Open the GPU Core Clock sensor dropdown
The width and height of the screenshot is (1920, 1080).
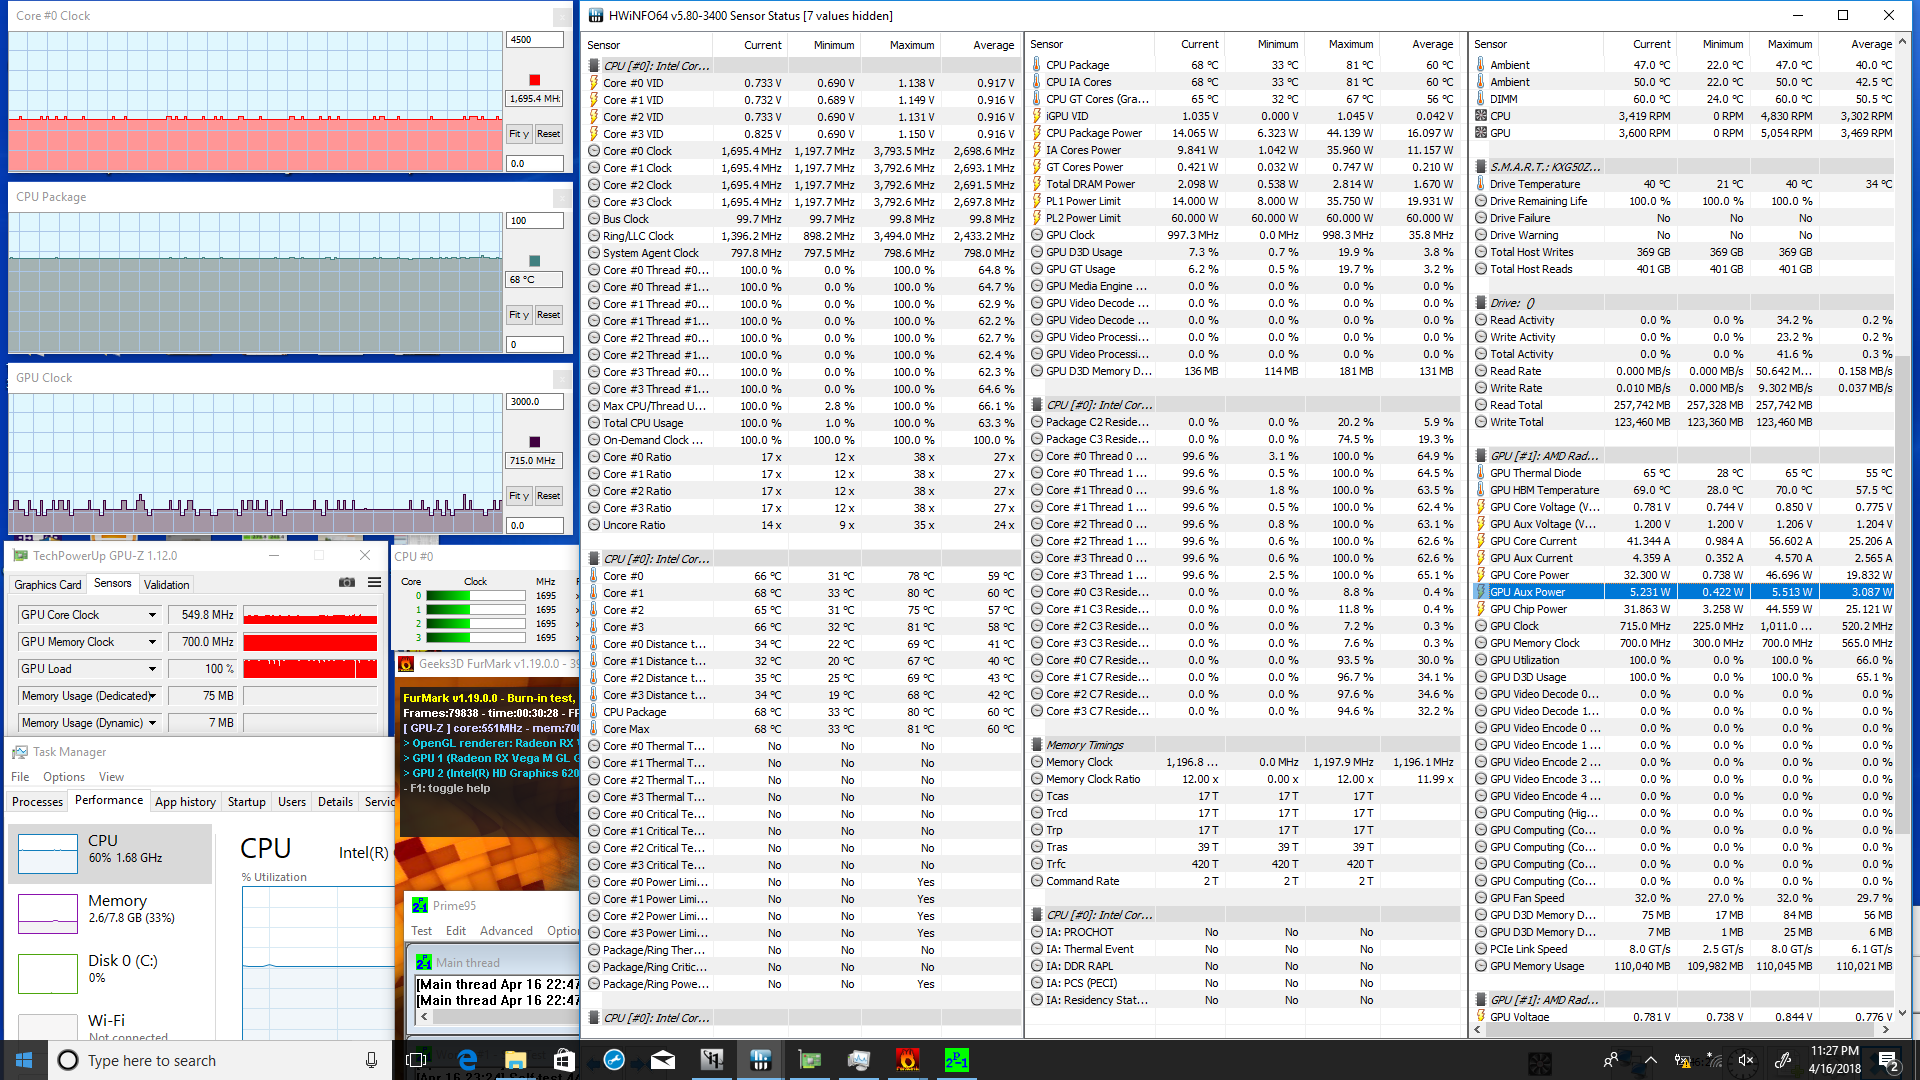pos(152,615)
